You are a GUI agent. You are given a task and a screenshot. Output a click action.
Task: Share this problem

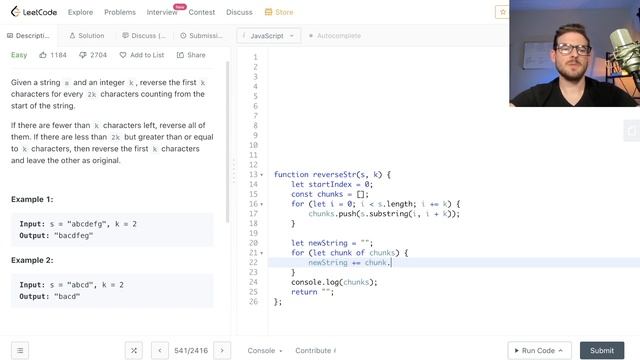pos(191,55)
